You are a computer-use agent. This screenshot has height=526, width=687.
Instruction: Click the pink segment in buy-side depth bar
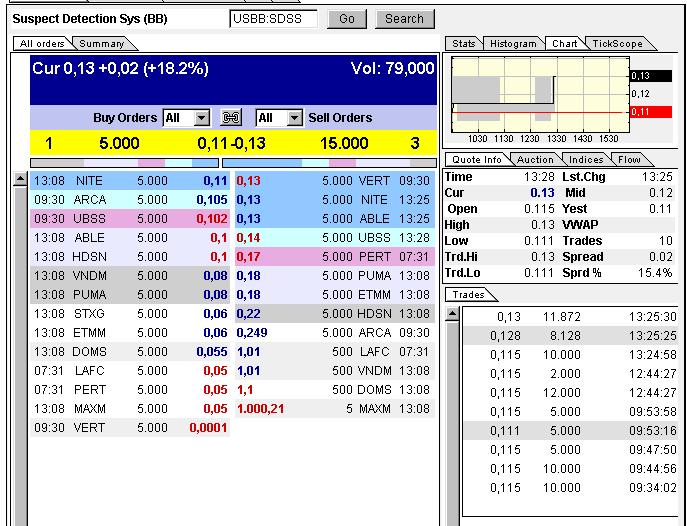[151, 162]
